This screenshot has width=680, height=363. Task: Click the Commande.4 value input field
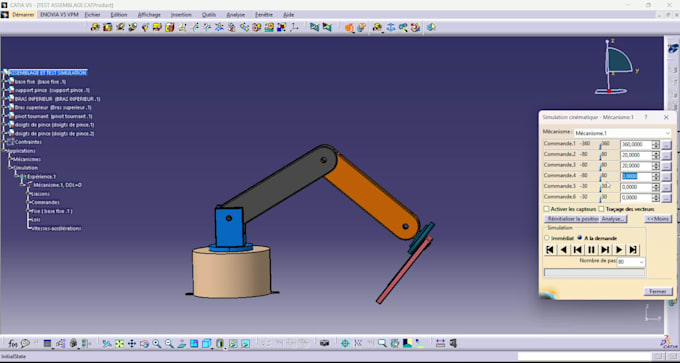[x=636, y=177]
